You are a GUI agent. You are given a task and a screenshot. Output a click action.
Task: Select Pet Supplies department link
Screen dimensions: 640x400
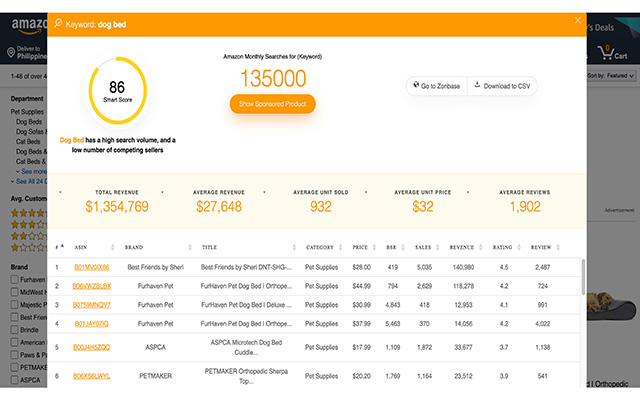[27, 112]
